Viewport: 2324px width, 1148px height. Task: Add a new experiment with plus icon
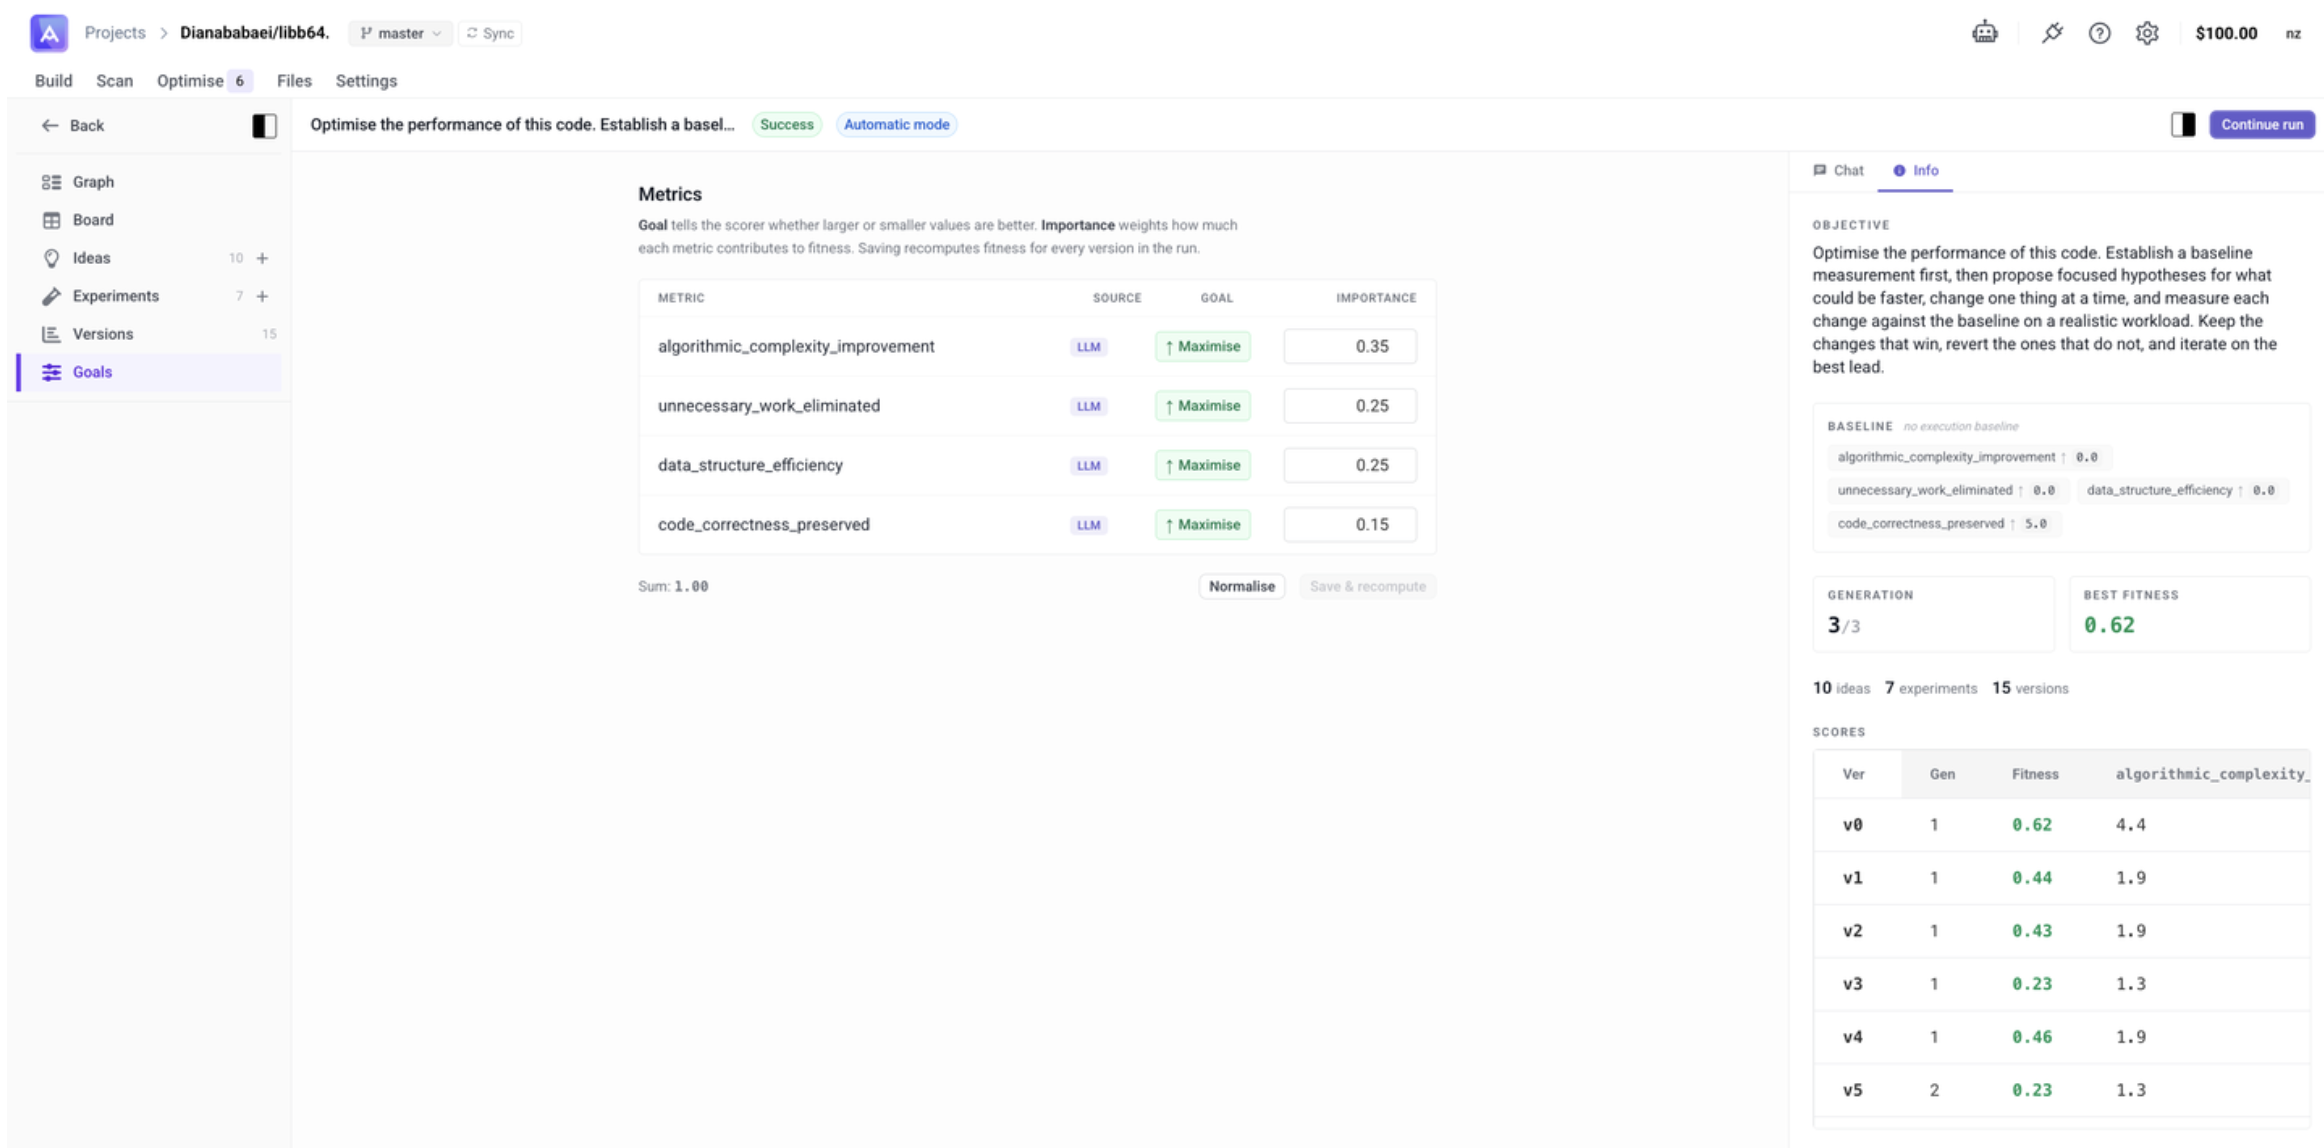[262, 296]
